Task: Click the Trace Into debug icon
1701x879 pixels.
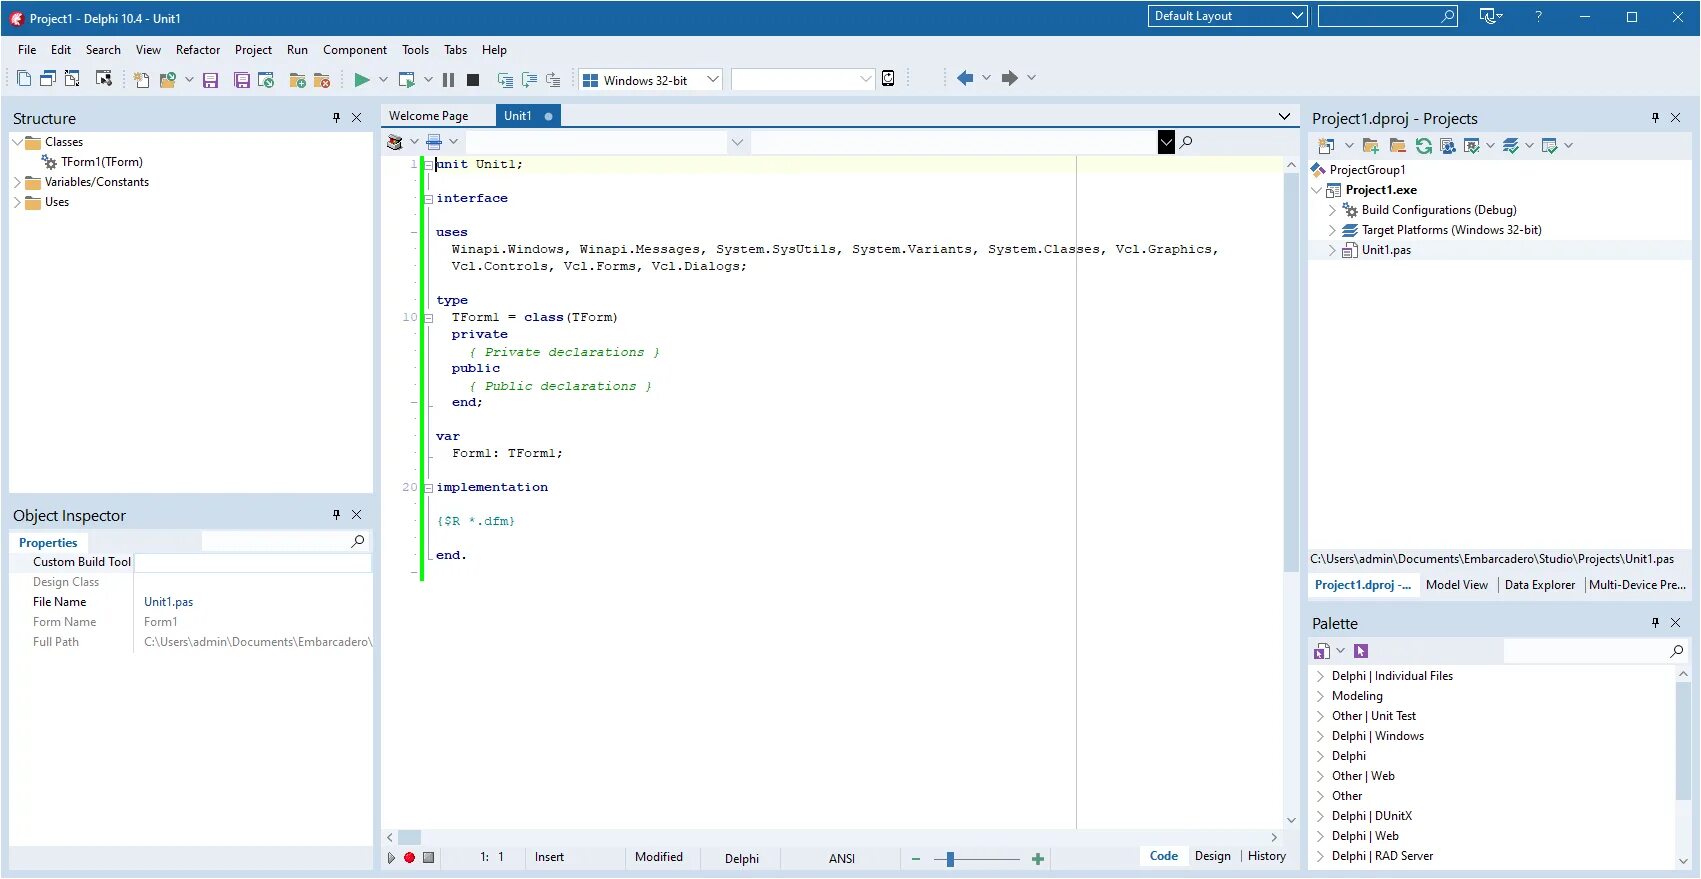Action: pos(505,80)
